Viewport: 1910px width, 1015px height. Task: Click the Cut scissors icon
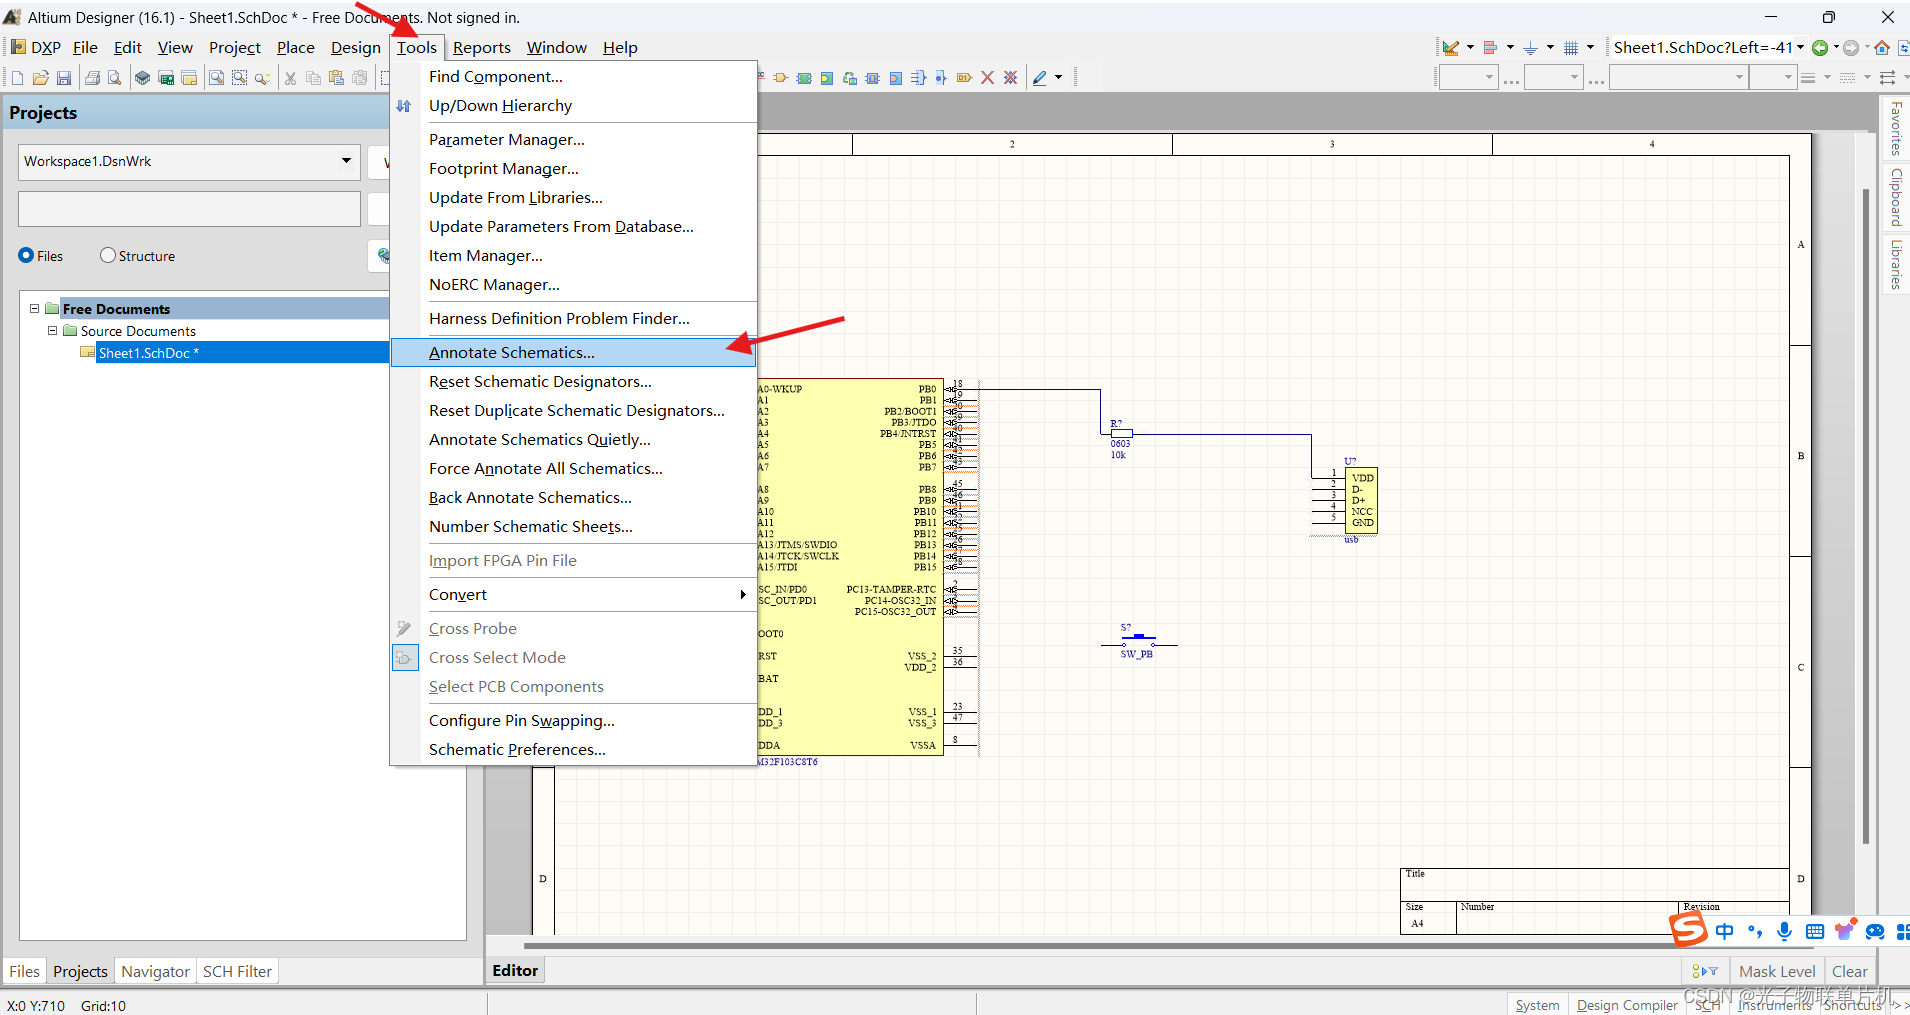[290, 78]
